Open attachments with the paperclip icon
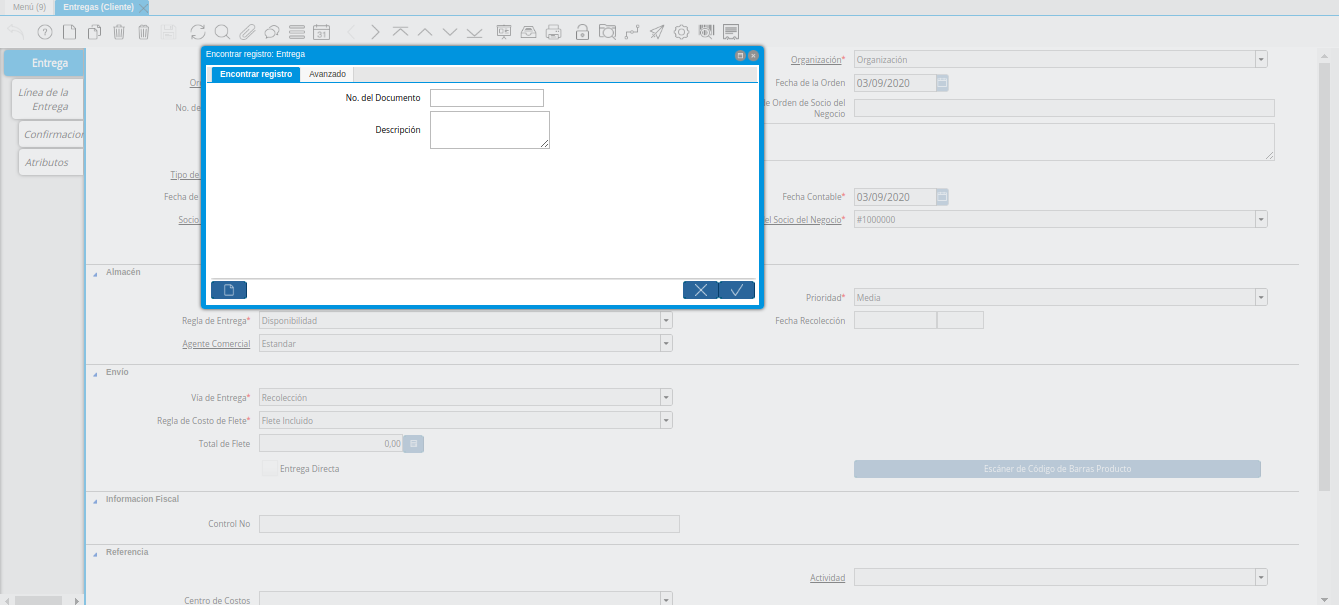The height and width of the screenshot is (605, 1339). click(247, 32)
